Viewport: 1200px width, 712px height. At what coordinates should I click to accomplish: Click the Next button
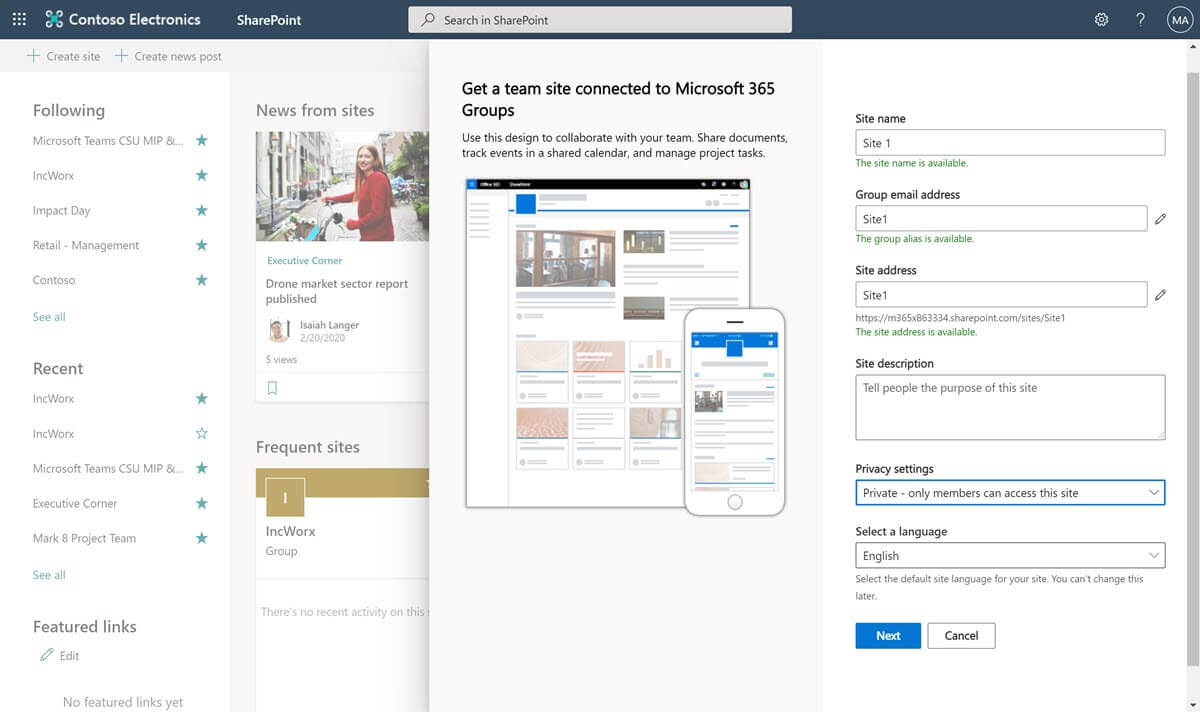888,635
